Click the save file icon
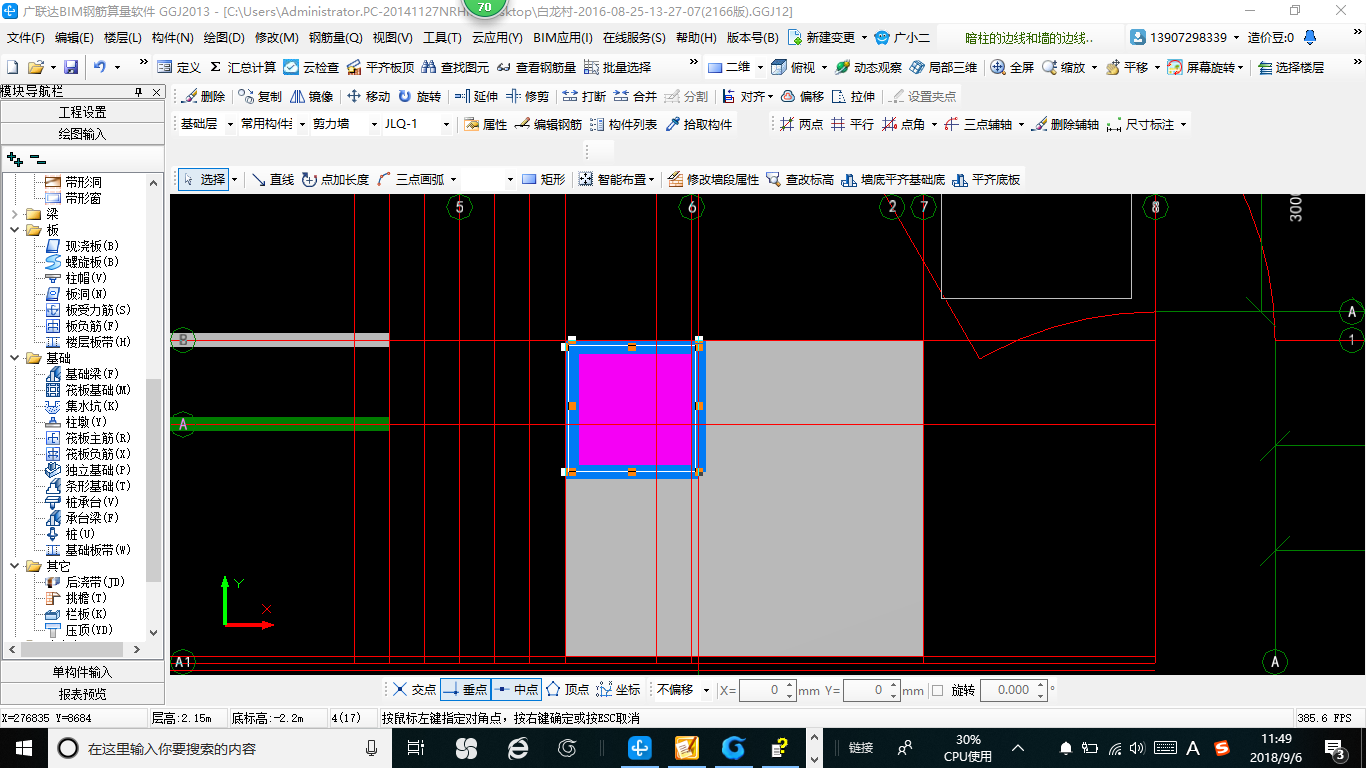The image size is (1366, 768). click(71, 67)
